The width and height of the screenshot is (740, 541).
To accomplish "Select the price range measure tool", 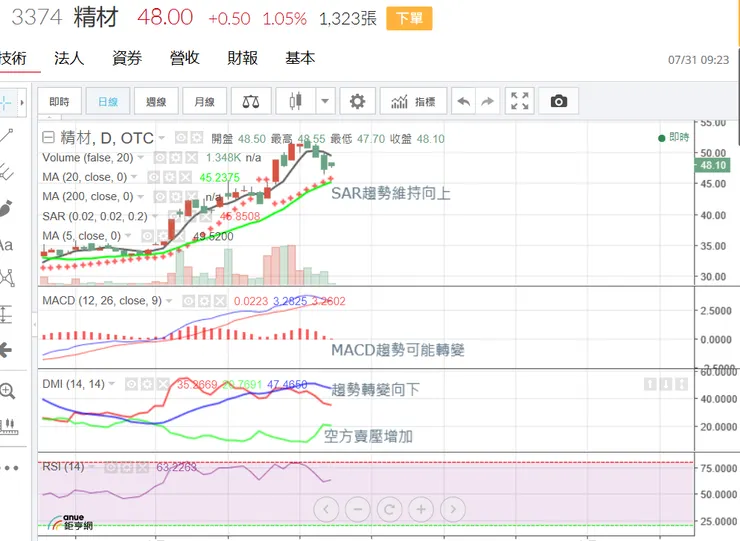I will [x=6, y=314].
